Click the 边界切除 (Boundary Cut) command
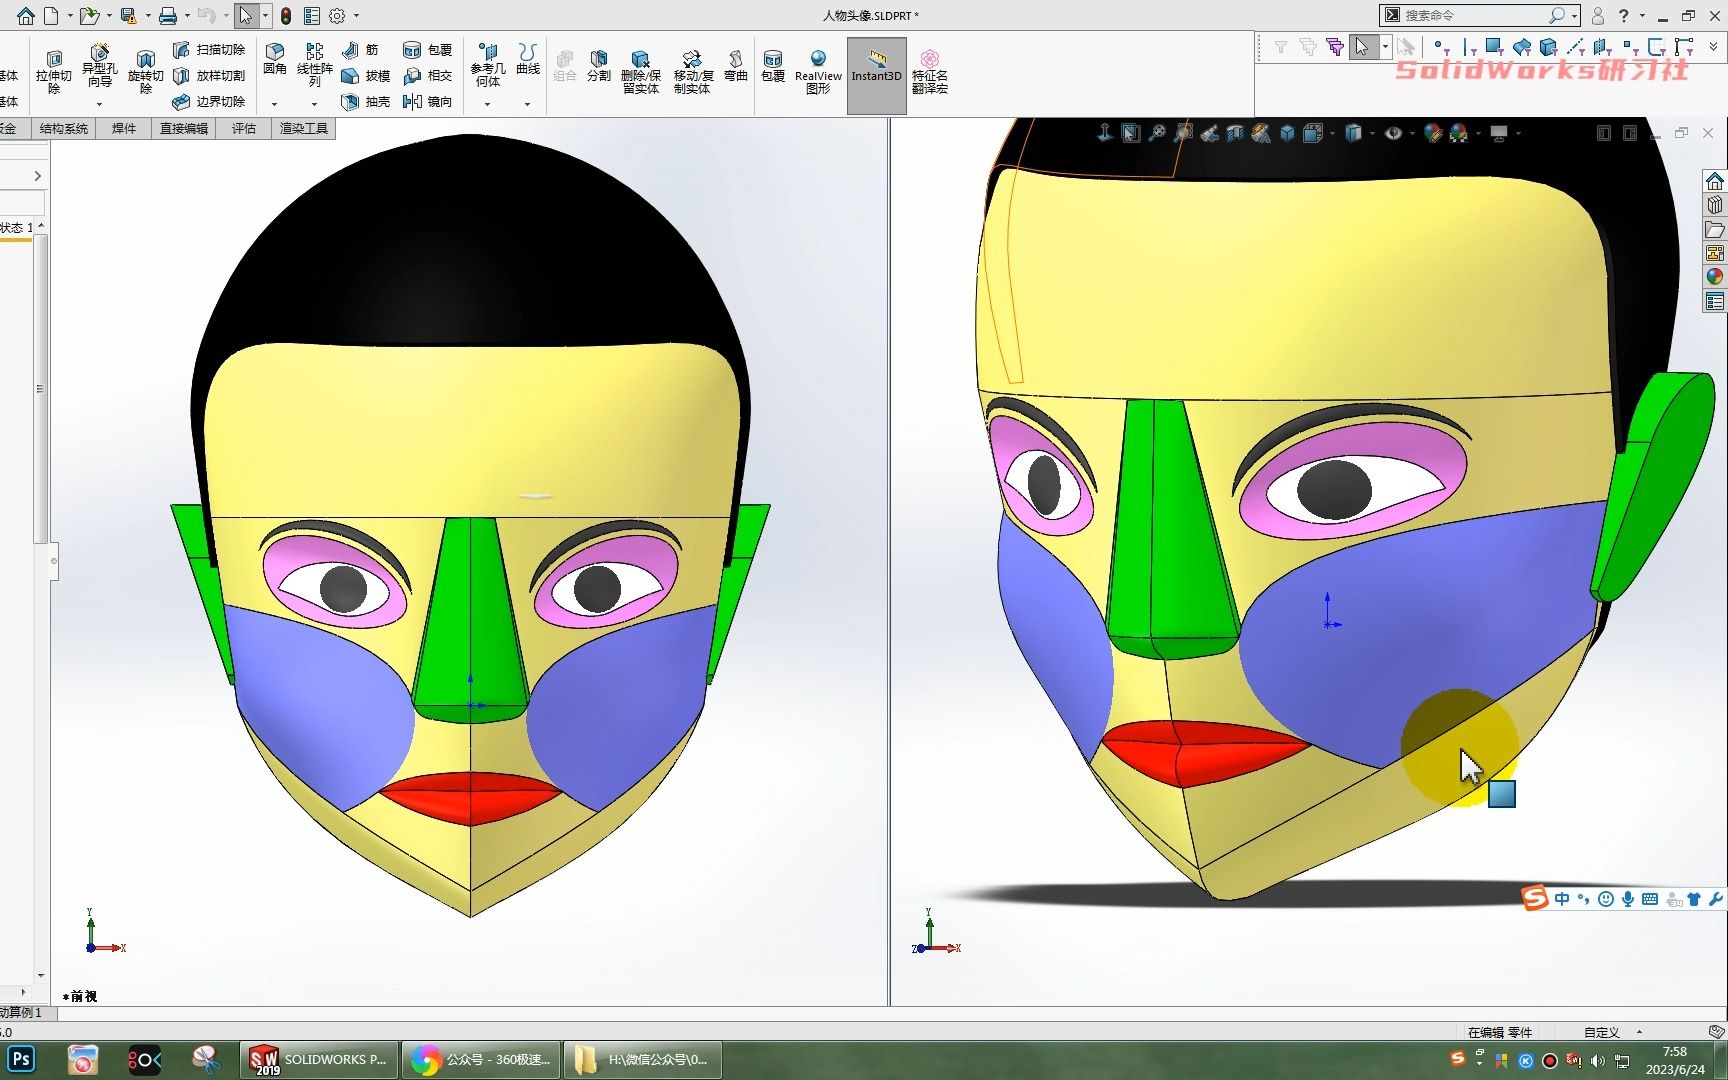The image size is (1728, 1080). [209, 101]
